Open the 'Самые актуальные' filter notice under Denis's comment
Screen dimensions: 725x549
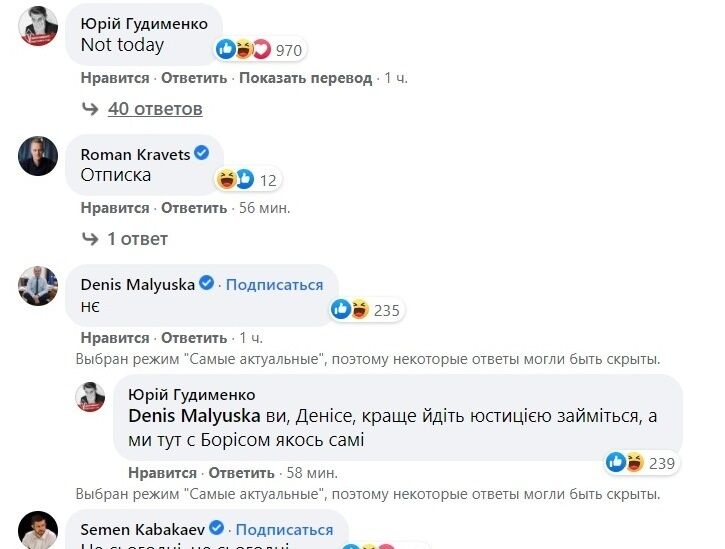368,358
